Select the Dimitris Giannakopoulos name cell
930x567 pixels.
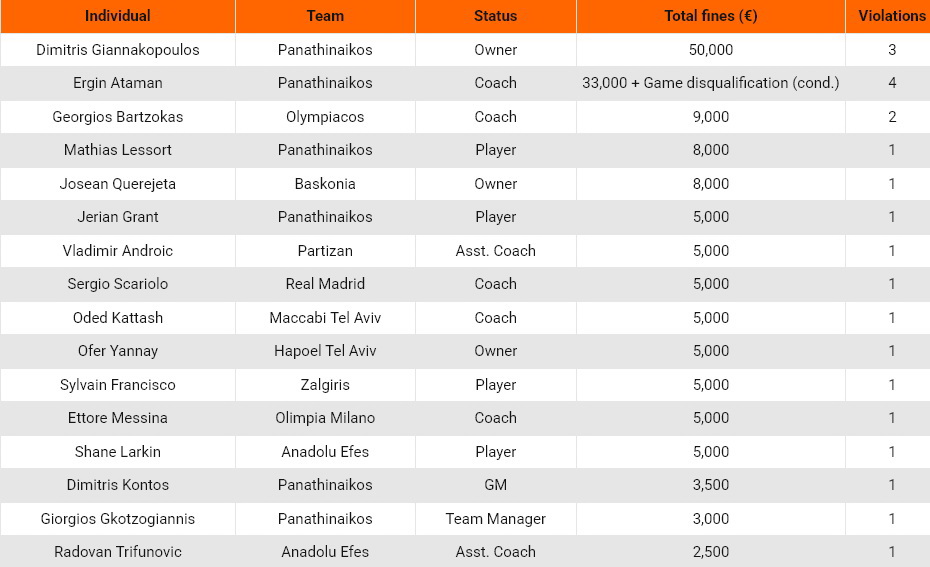point(118,50)
